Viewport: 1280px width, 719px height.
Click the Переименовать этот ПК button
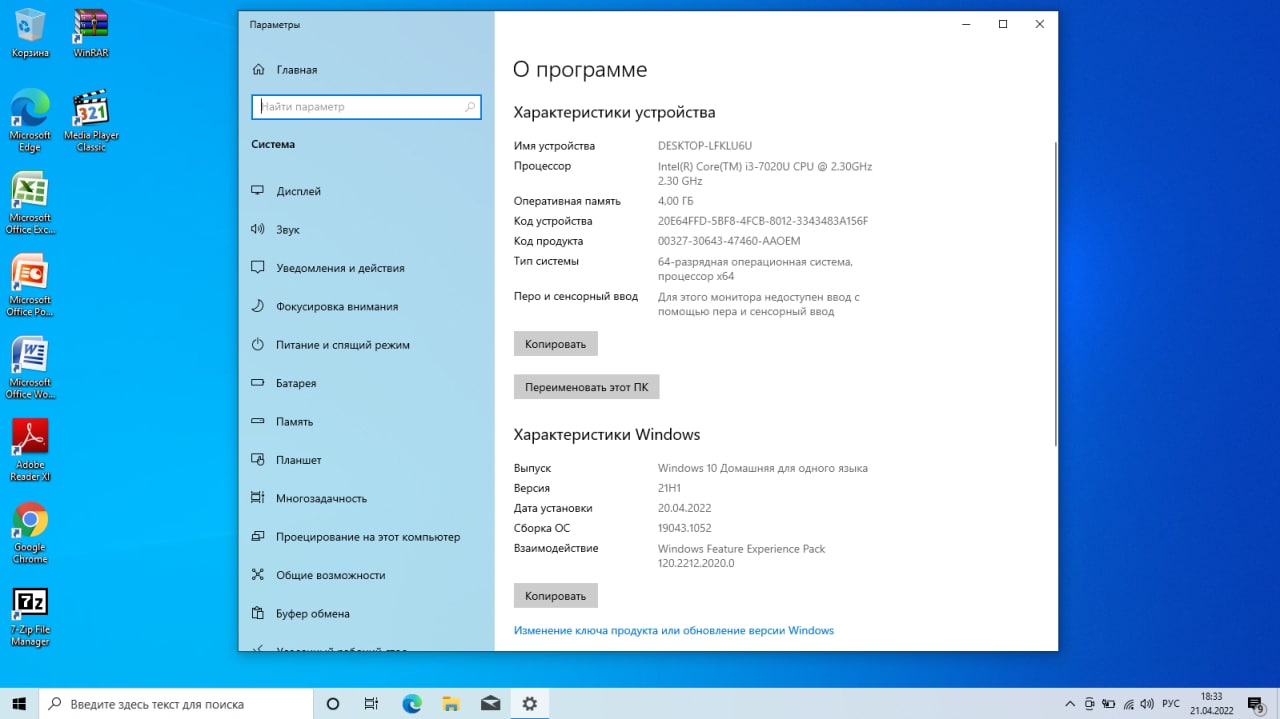pos(586,387)
